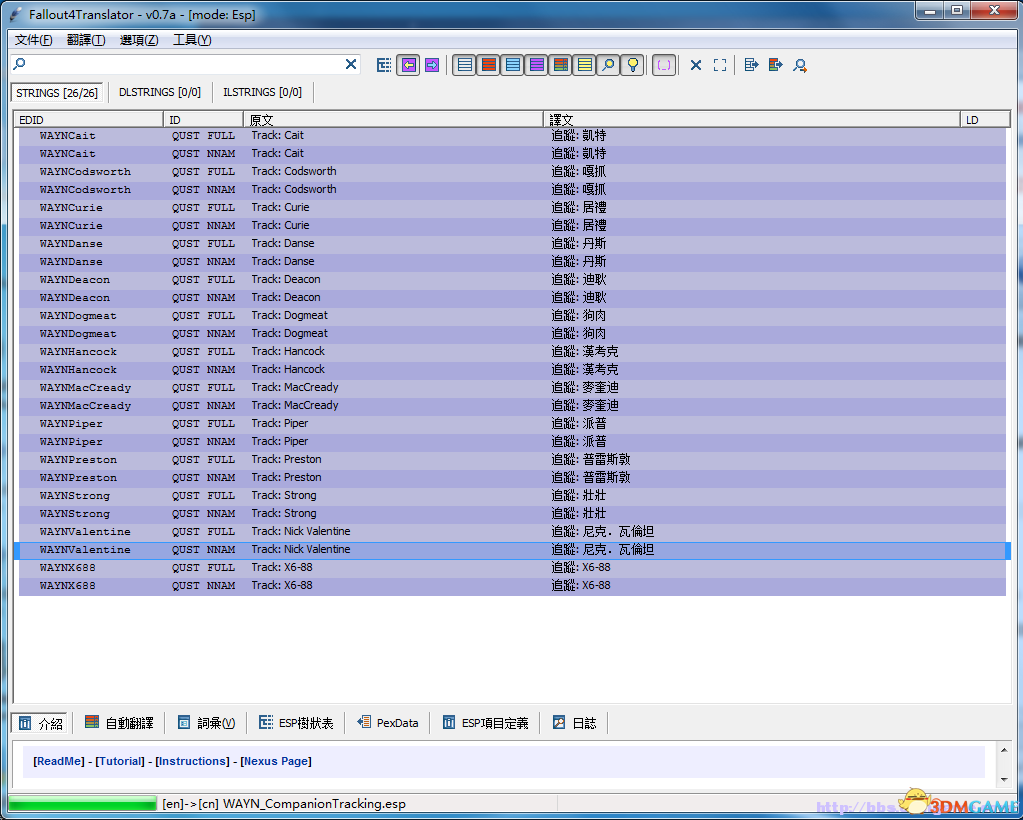Image resolution: width=1023 pixels, height=820 pixels.
Task: Open the ESP樹狀表 bottom tab
Action: 296,723
